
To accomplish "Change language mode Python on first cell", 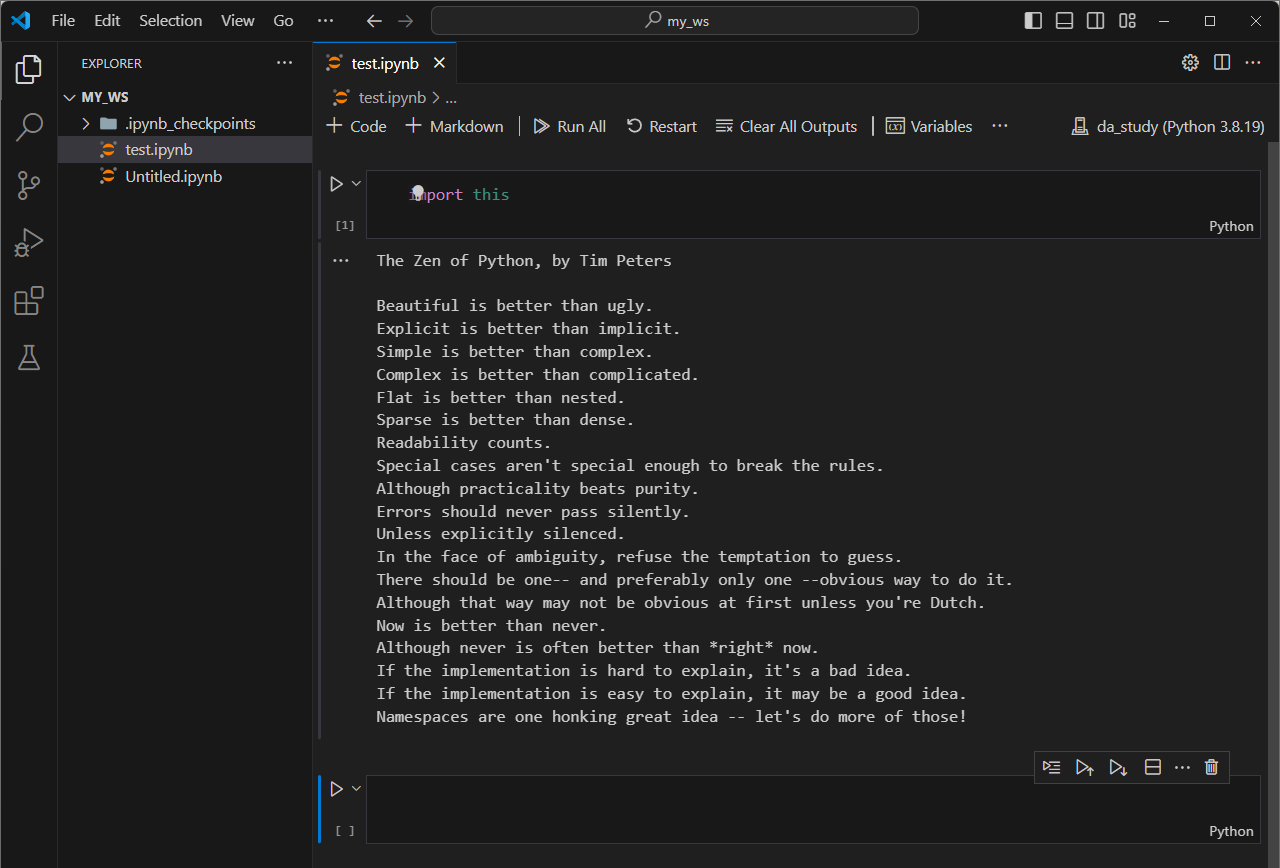I will click(x=1231, y=226).
